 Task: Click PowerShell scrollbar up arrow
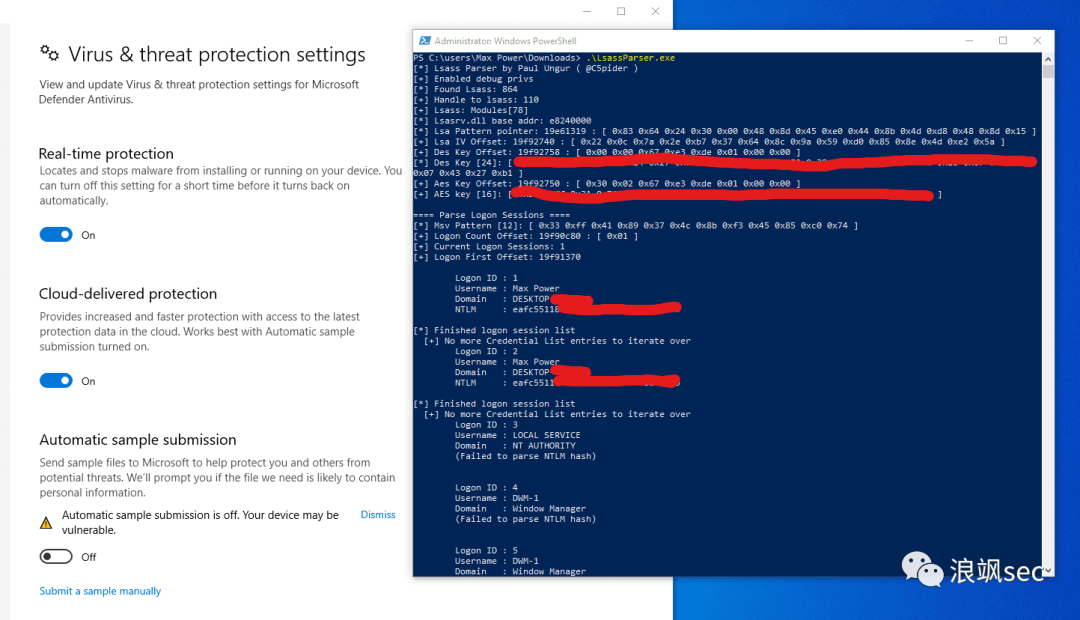(x=1048, y=59)
